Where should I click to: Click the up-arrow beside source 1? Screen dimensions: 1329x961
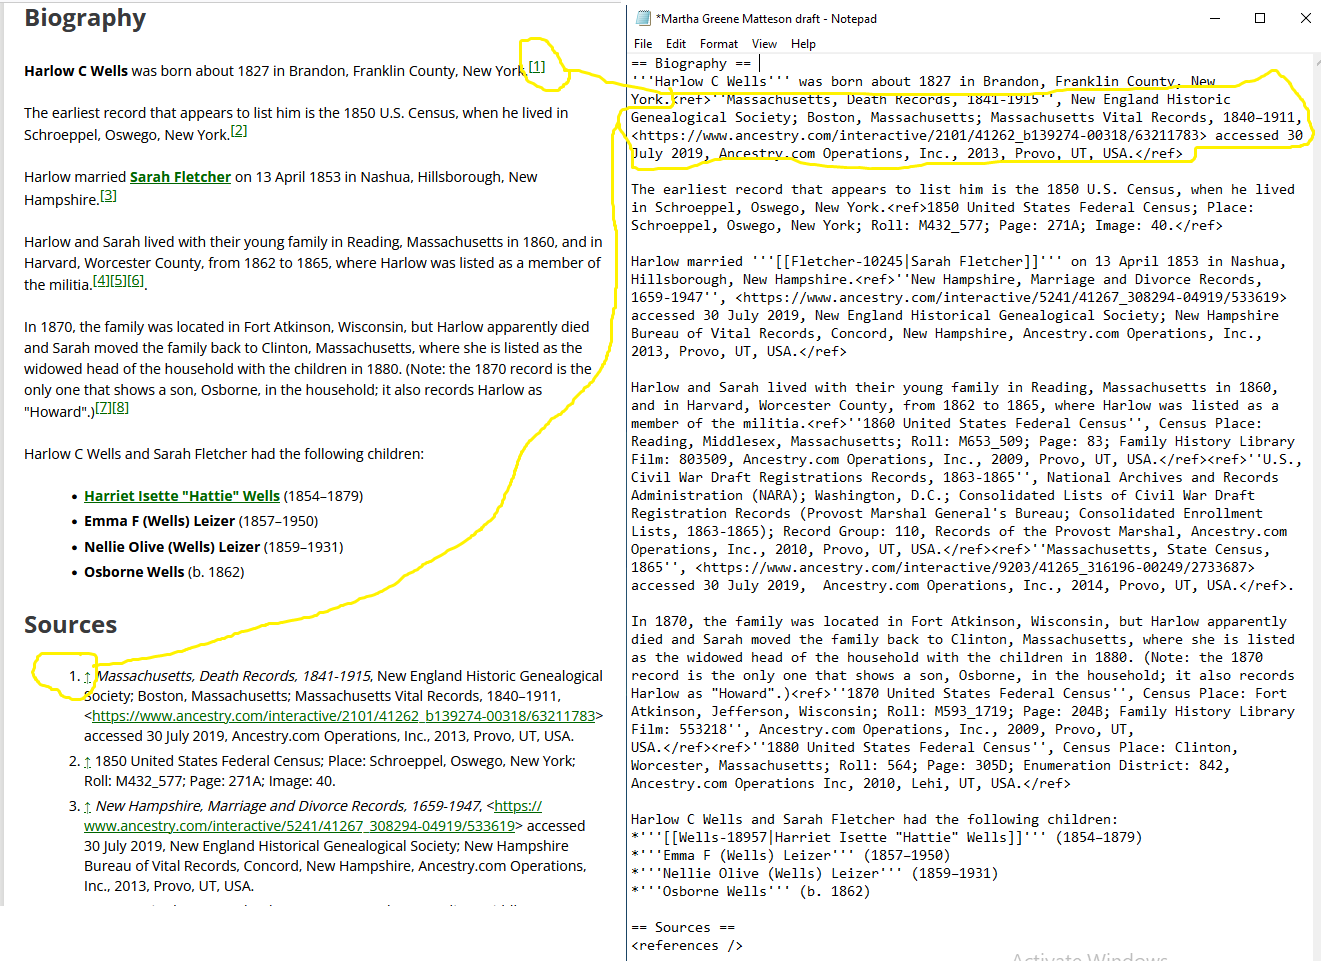88,677
